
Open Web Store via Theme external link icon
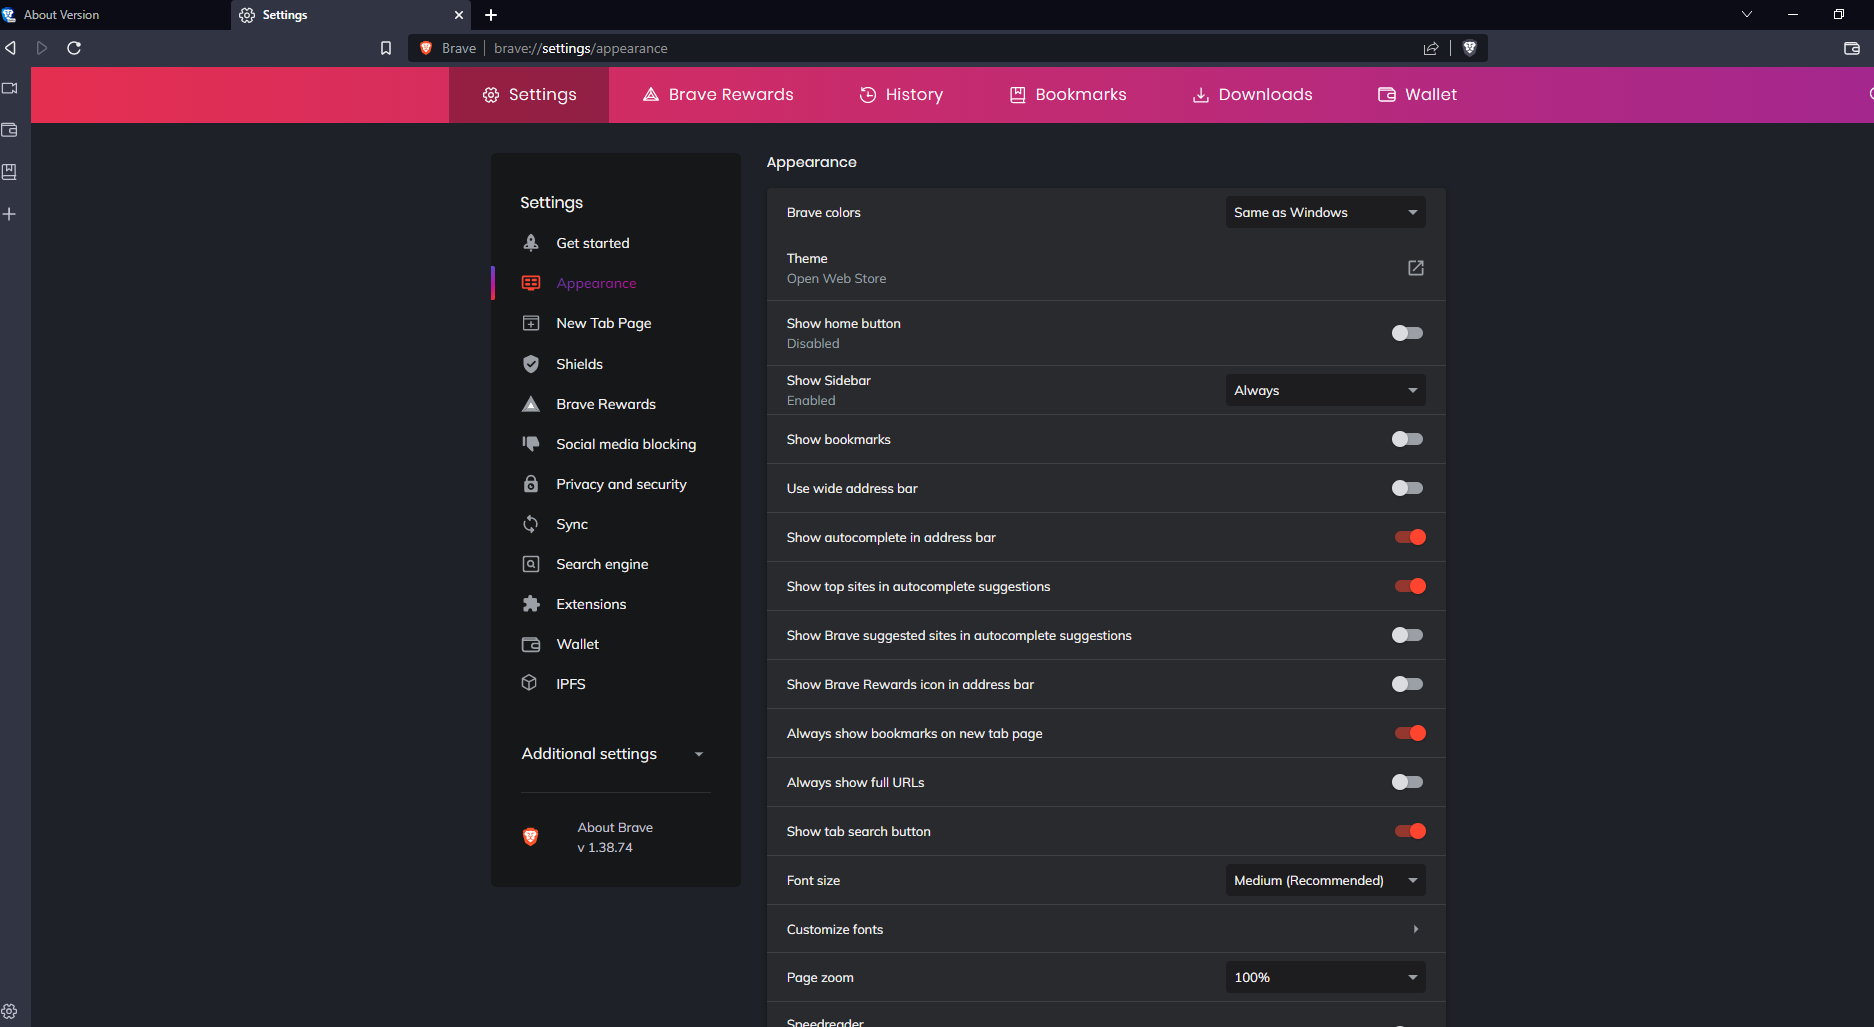pos(1416,268)
